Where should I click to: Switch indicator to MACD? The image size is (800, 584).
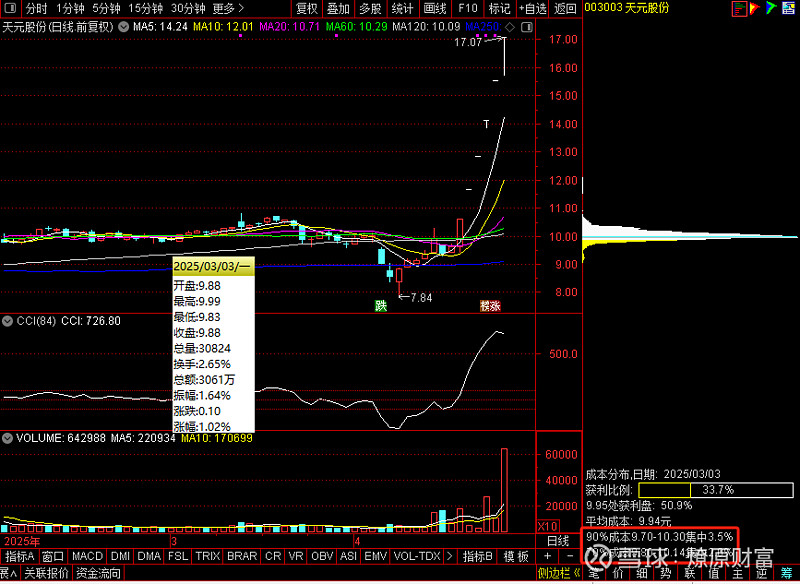point(87,556)
